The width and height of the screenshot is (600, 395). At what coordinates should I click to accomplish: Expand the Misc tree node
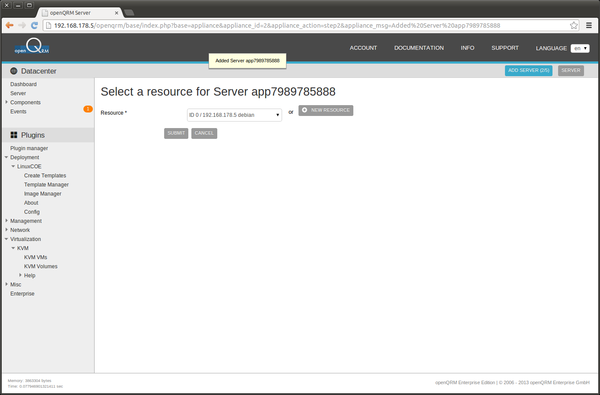pos(7,284)
